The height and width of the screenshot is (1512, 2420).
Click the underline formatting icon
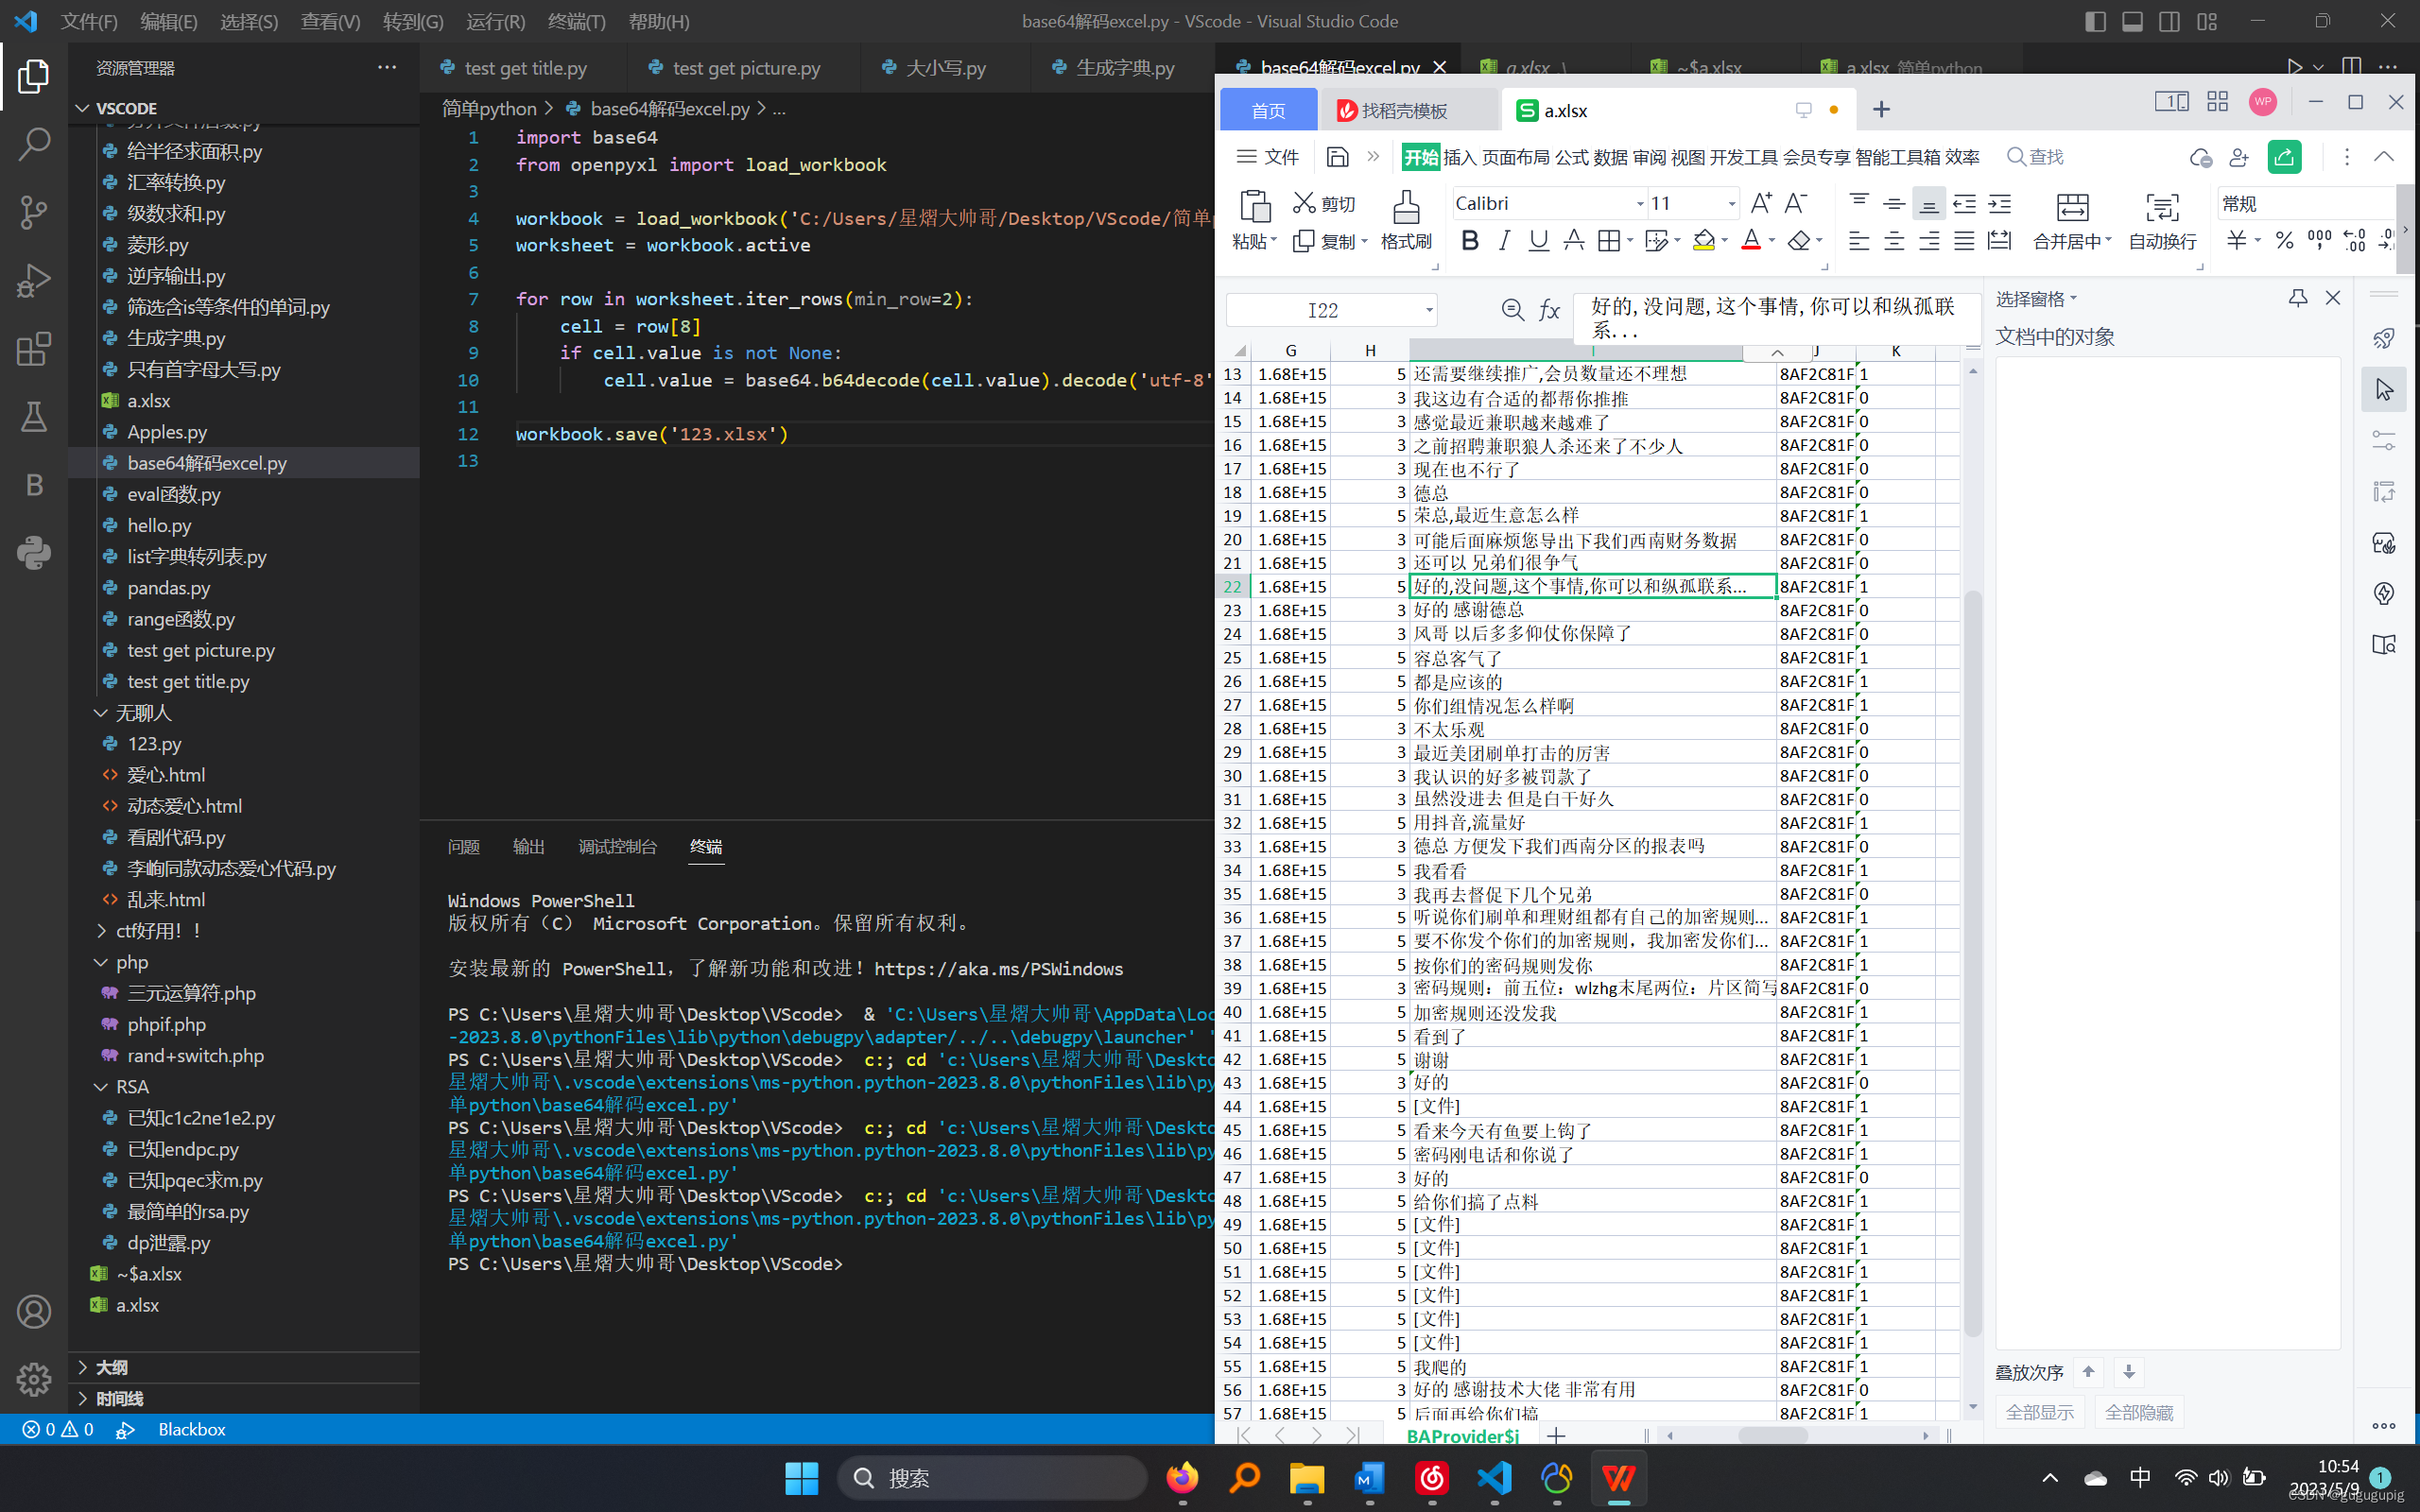(1538, 240)
